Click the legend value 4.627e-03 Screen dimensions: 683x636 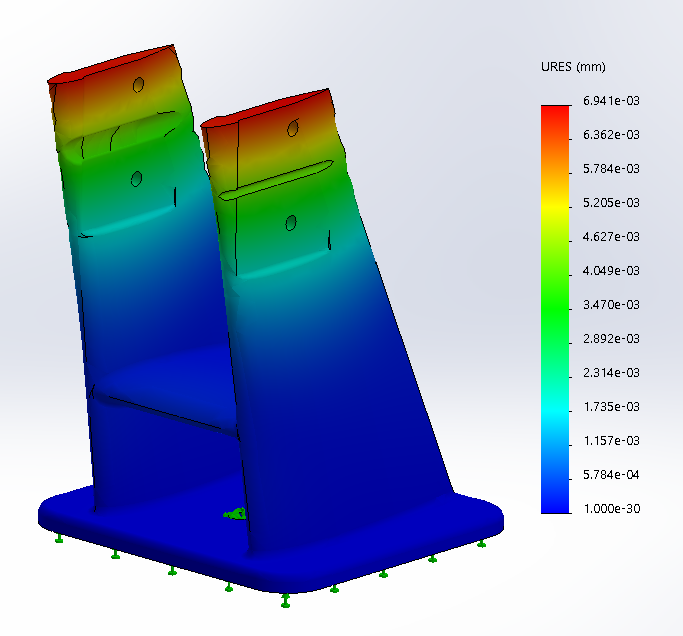(x=611, y=237)
